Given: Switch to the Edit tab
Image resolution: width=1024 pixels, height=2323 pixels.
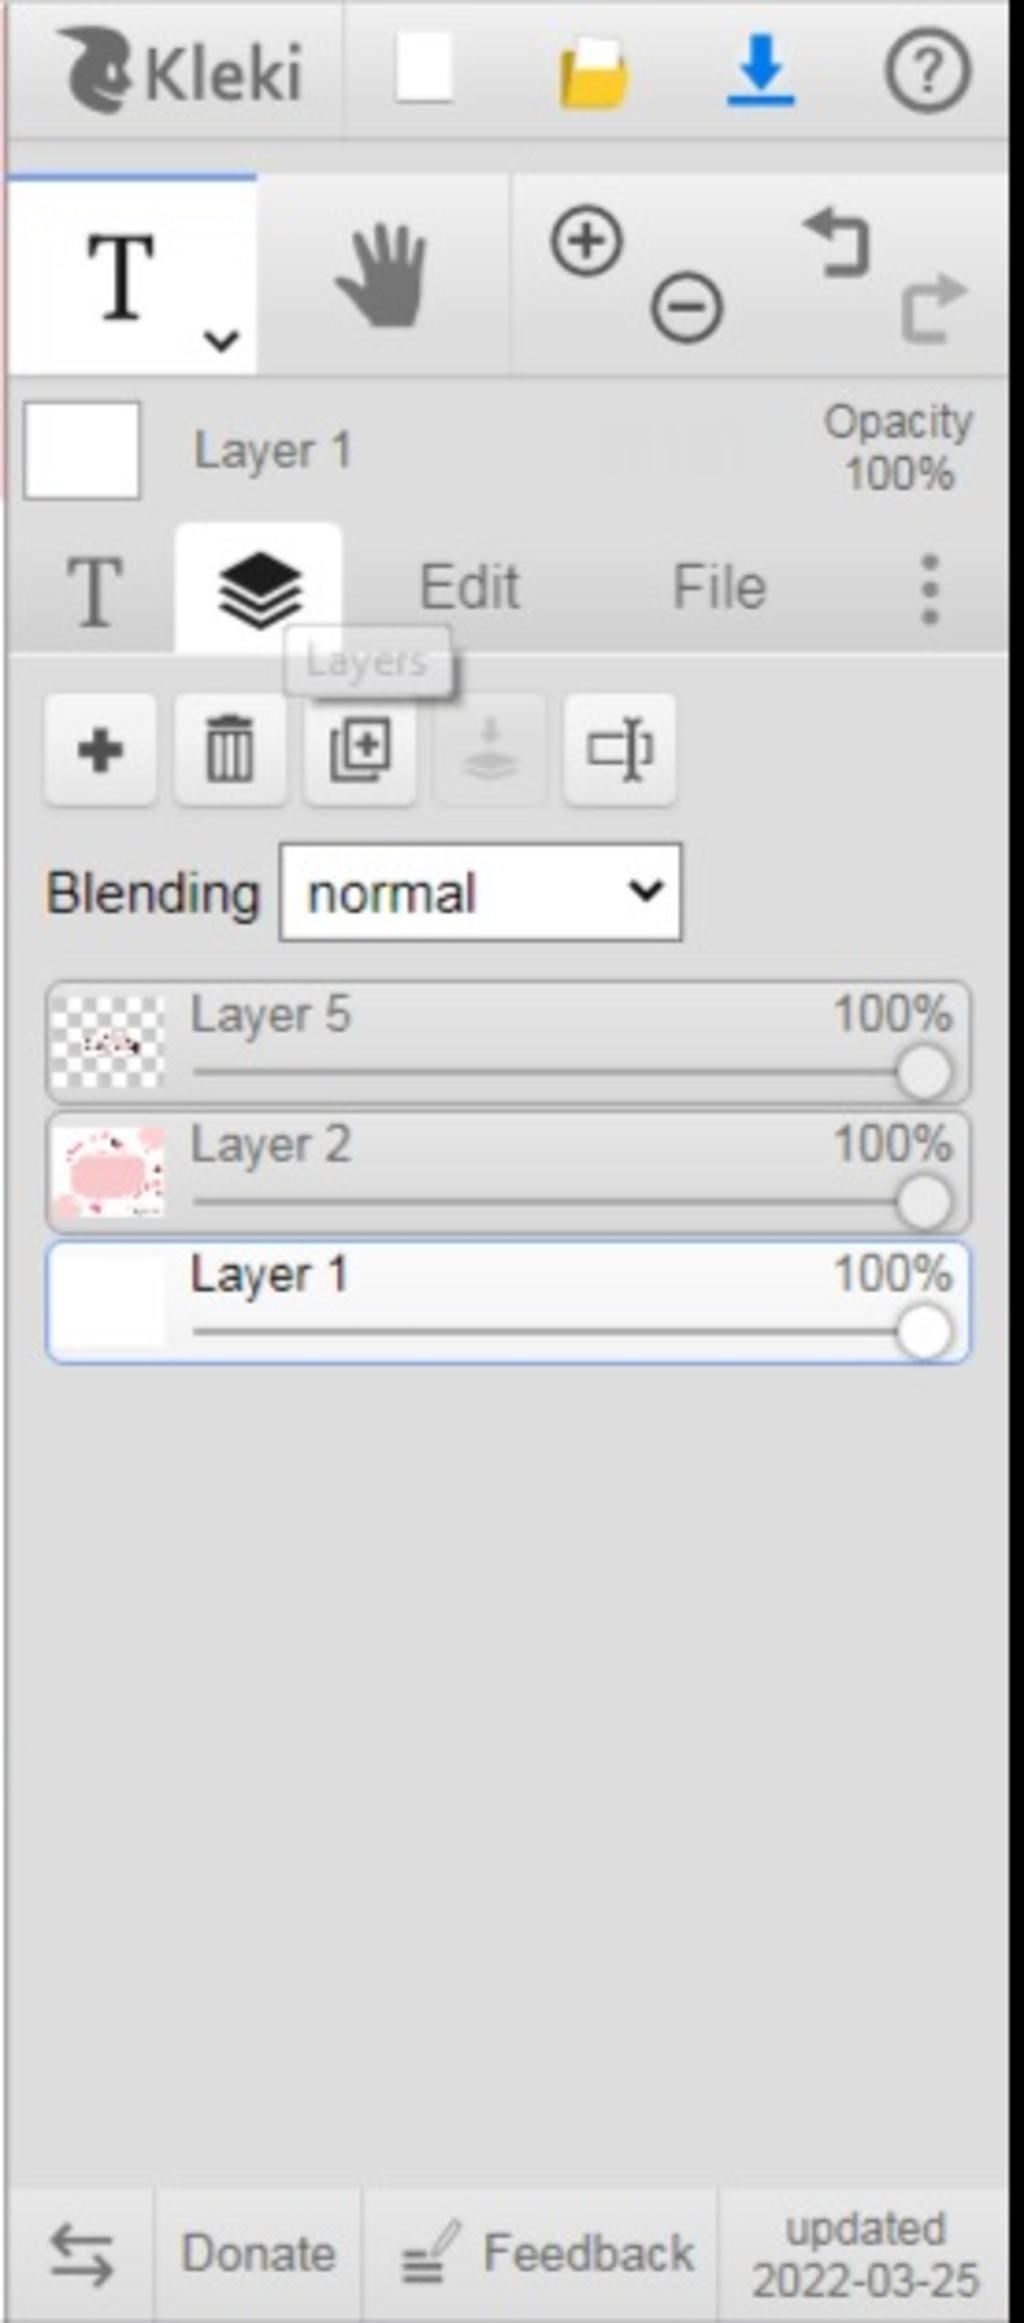Looking at the screenshot, I should (469, 587).
